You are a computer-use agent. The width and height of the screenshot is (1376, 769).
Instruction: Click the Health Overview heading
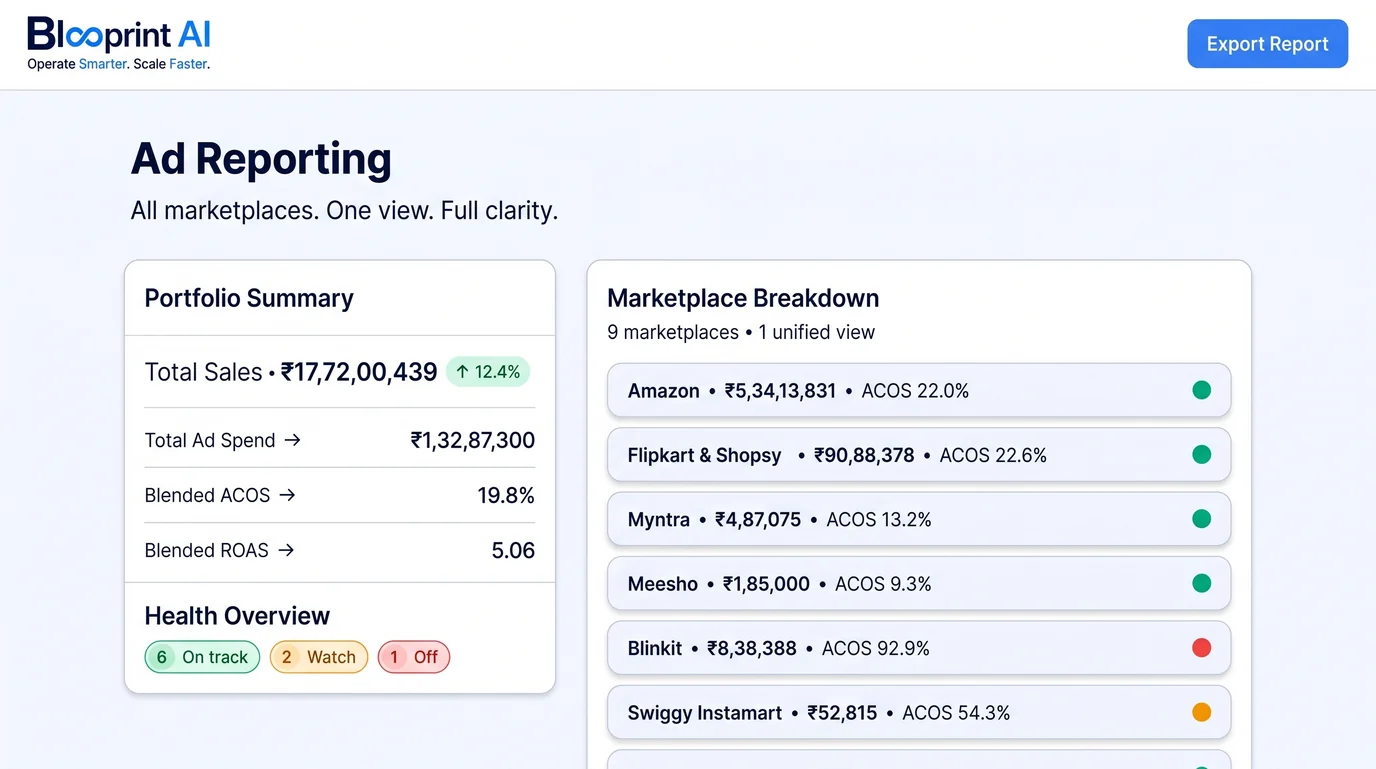click(237, 615)
